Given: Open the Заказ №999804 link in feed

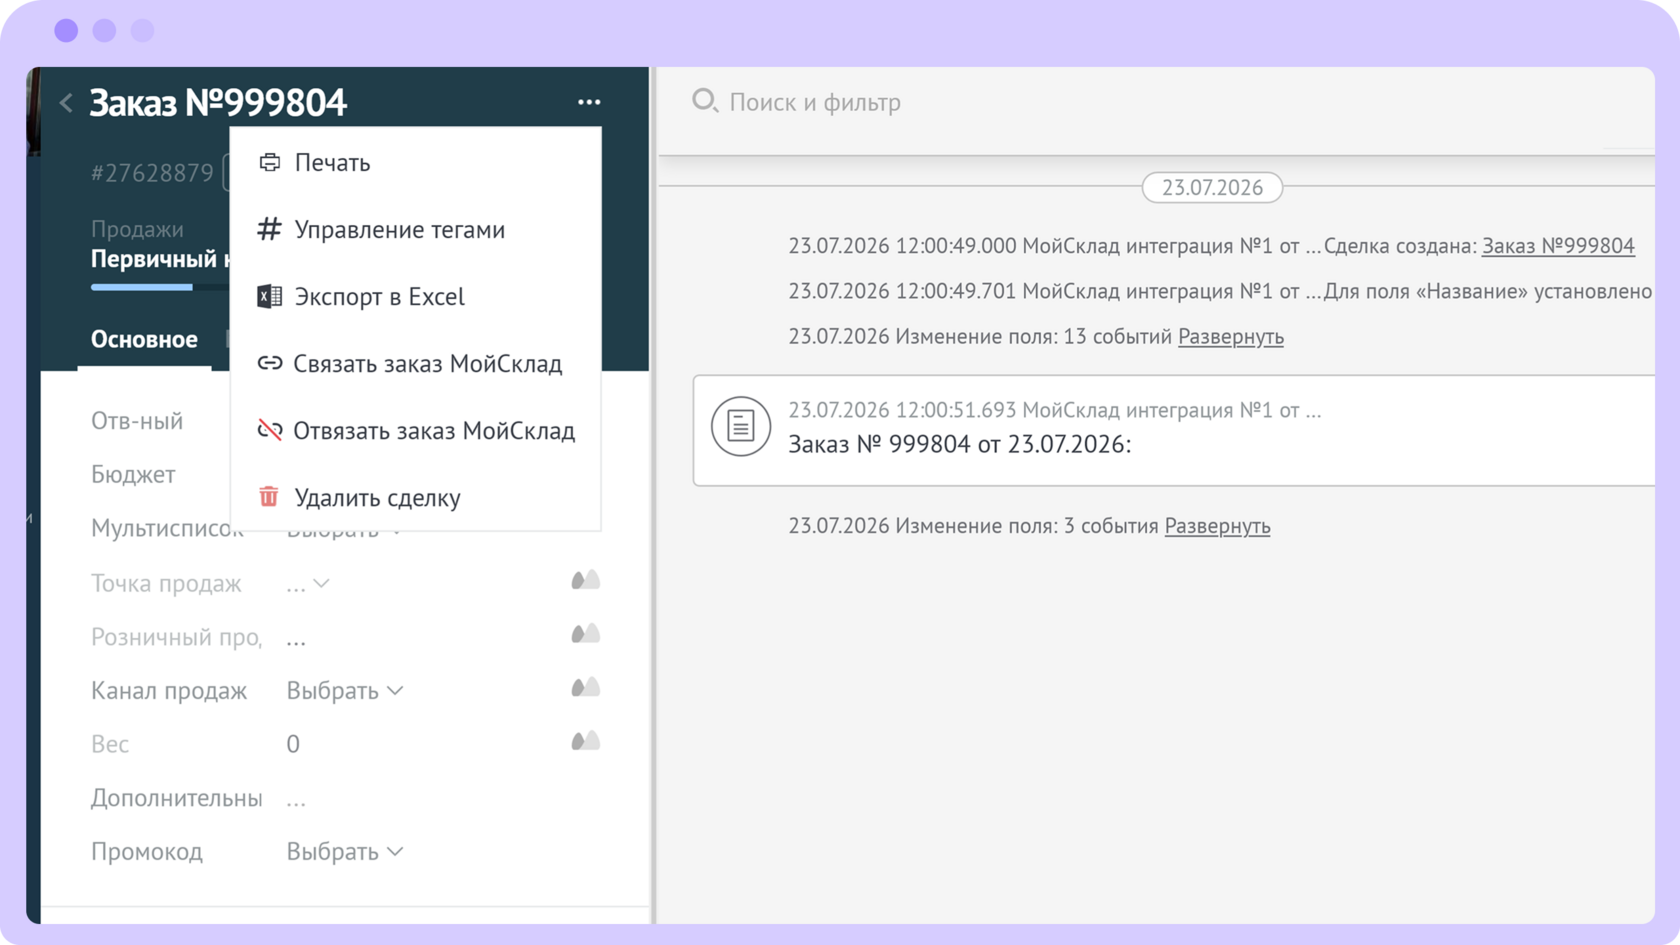Looking at the screenshot, I should pyautogui.click(x=1558, y=246).
